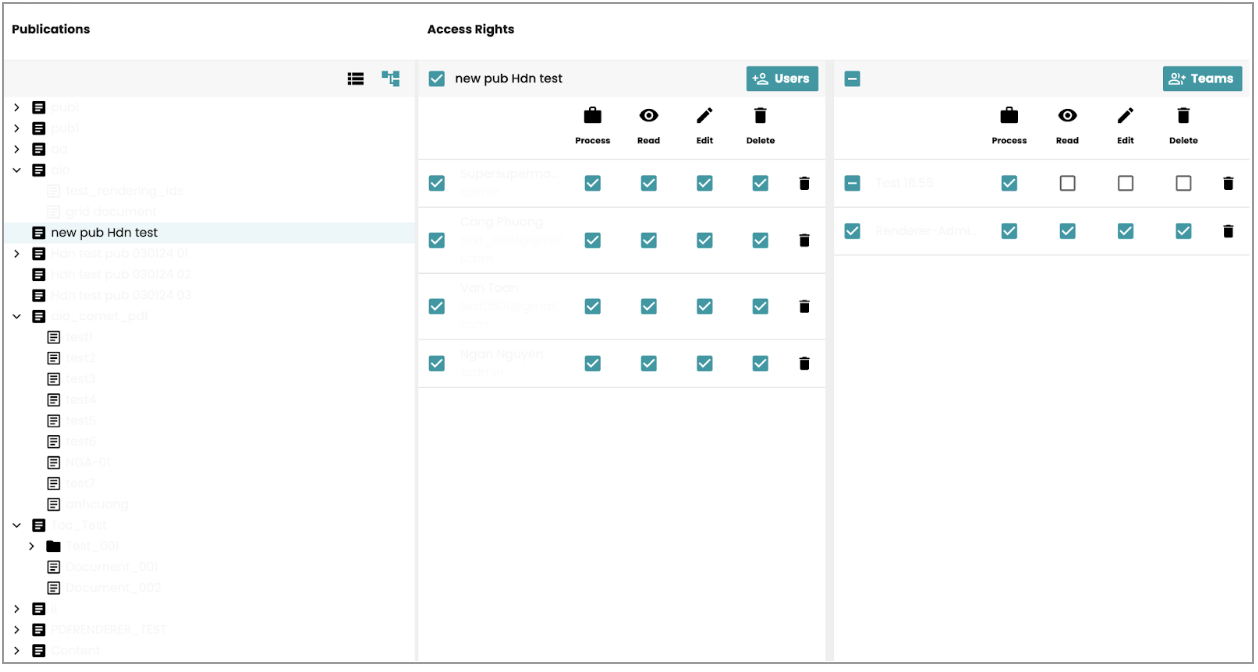Toggle the select-all checkbox in teams panel
Screen dimensions: 1258x672
click(852, 79)
